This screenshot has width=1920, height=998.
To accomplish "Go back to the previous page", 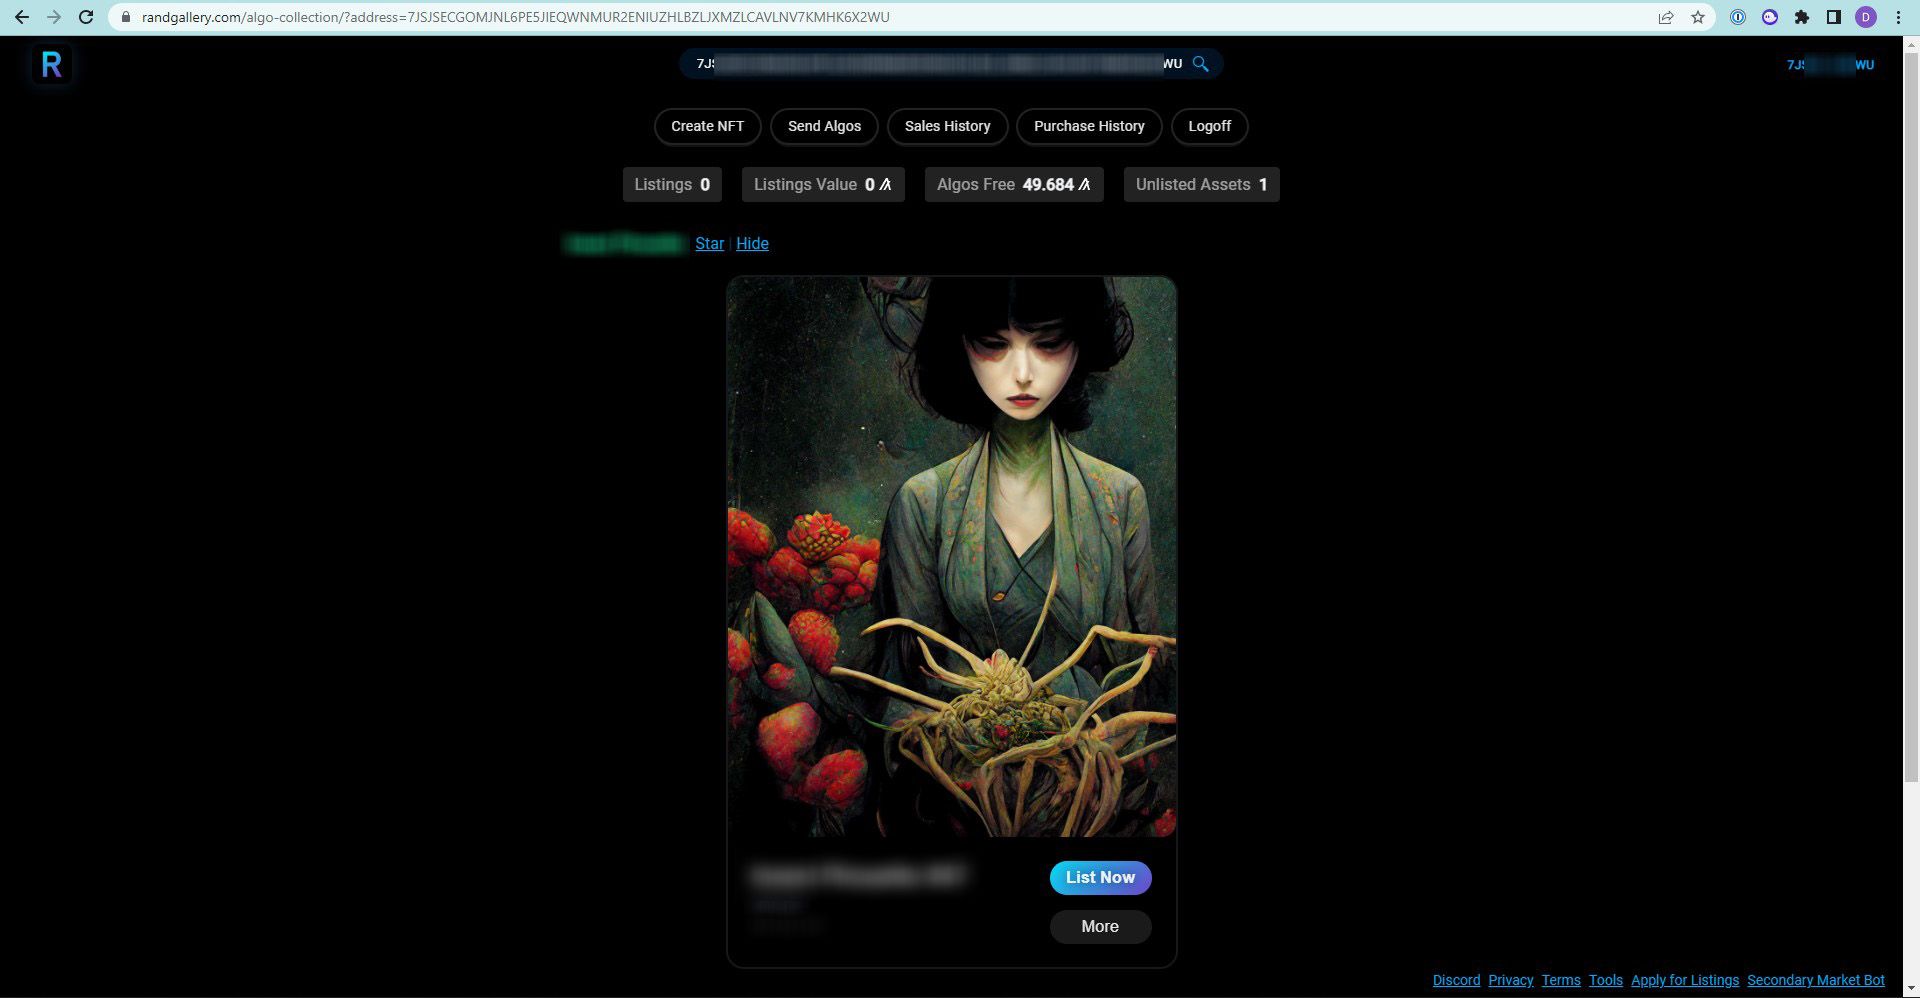I will point(22,17).
